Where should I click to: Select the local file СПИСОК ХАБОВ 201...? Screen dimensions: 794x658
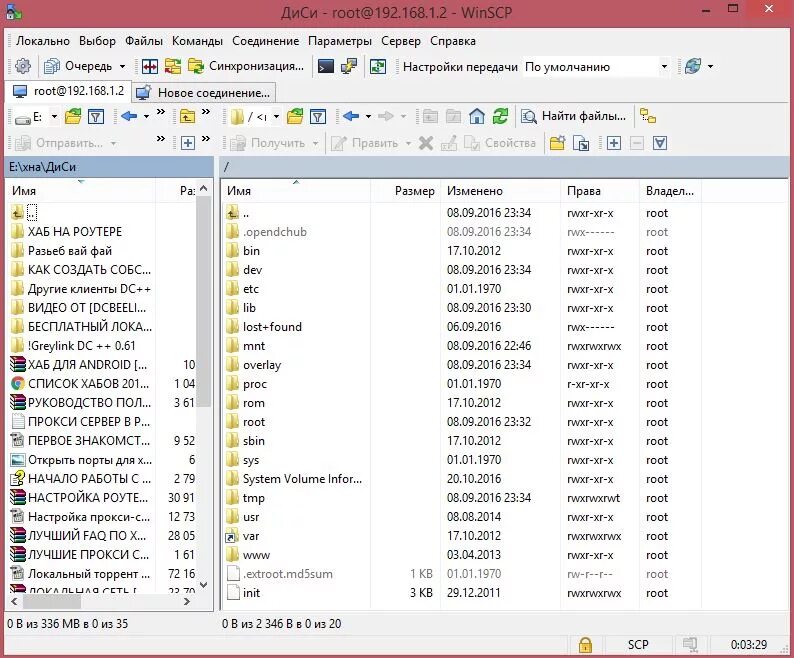[89, 384]
